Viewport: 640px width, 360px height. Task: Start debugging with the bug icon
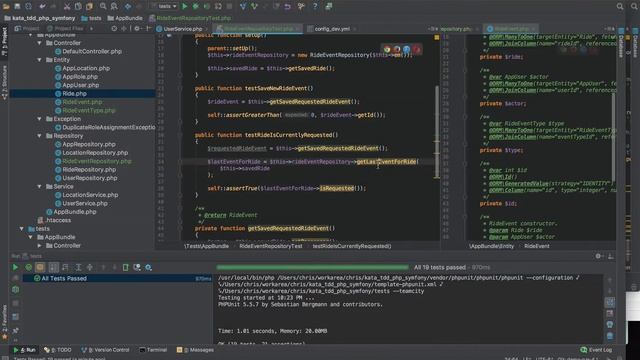pyautogui.click(x=196, y=6)
